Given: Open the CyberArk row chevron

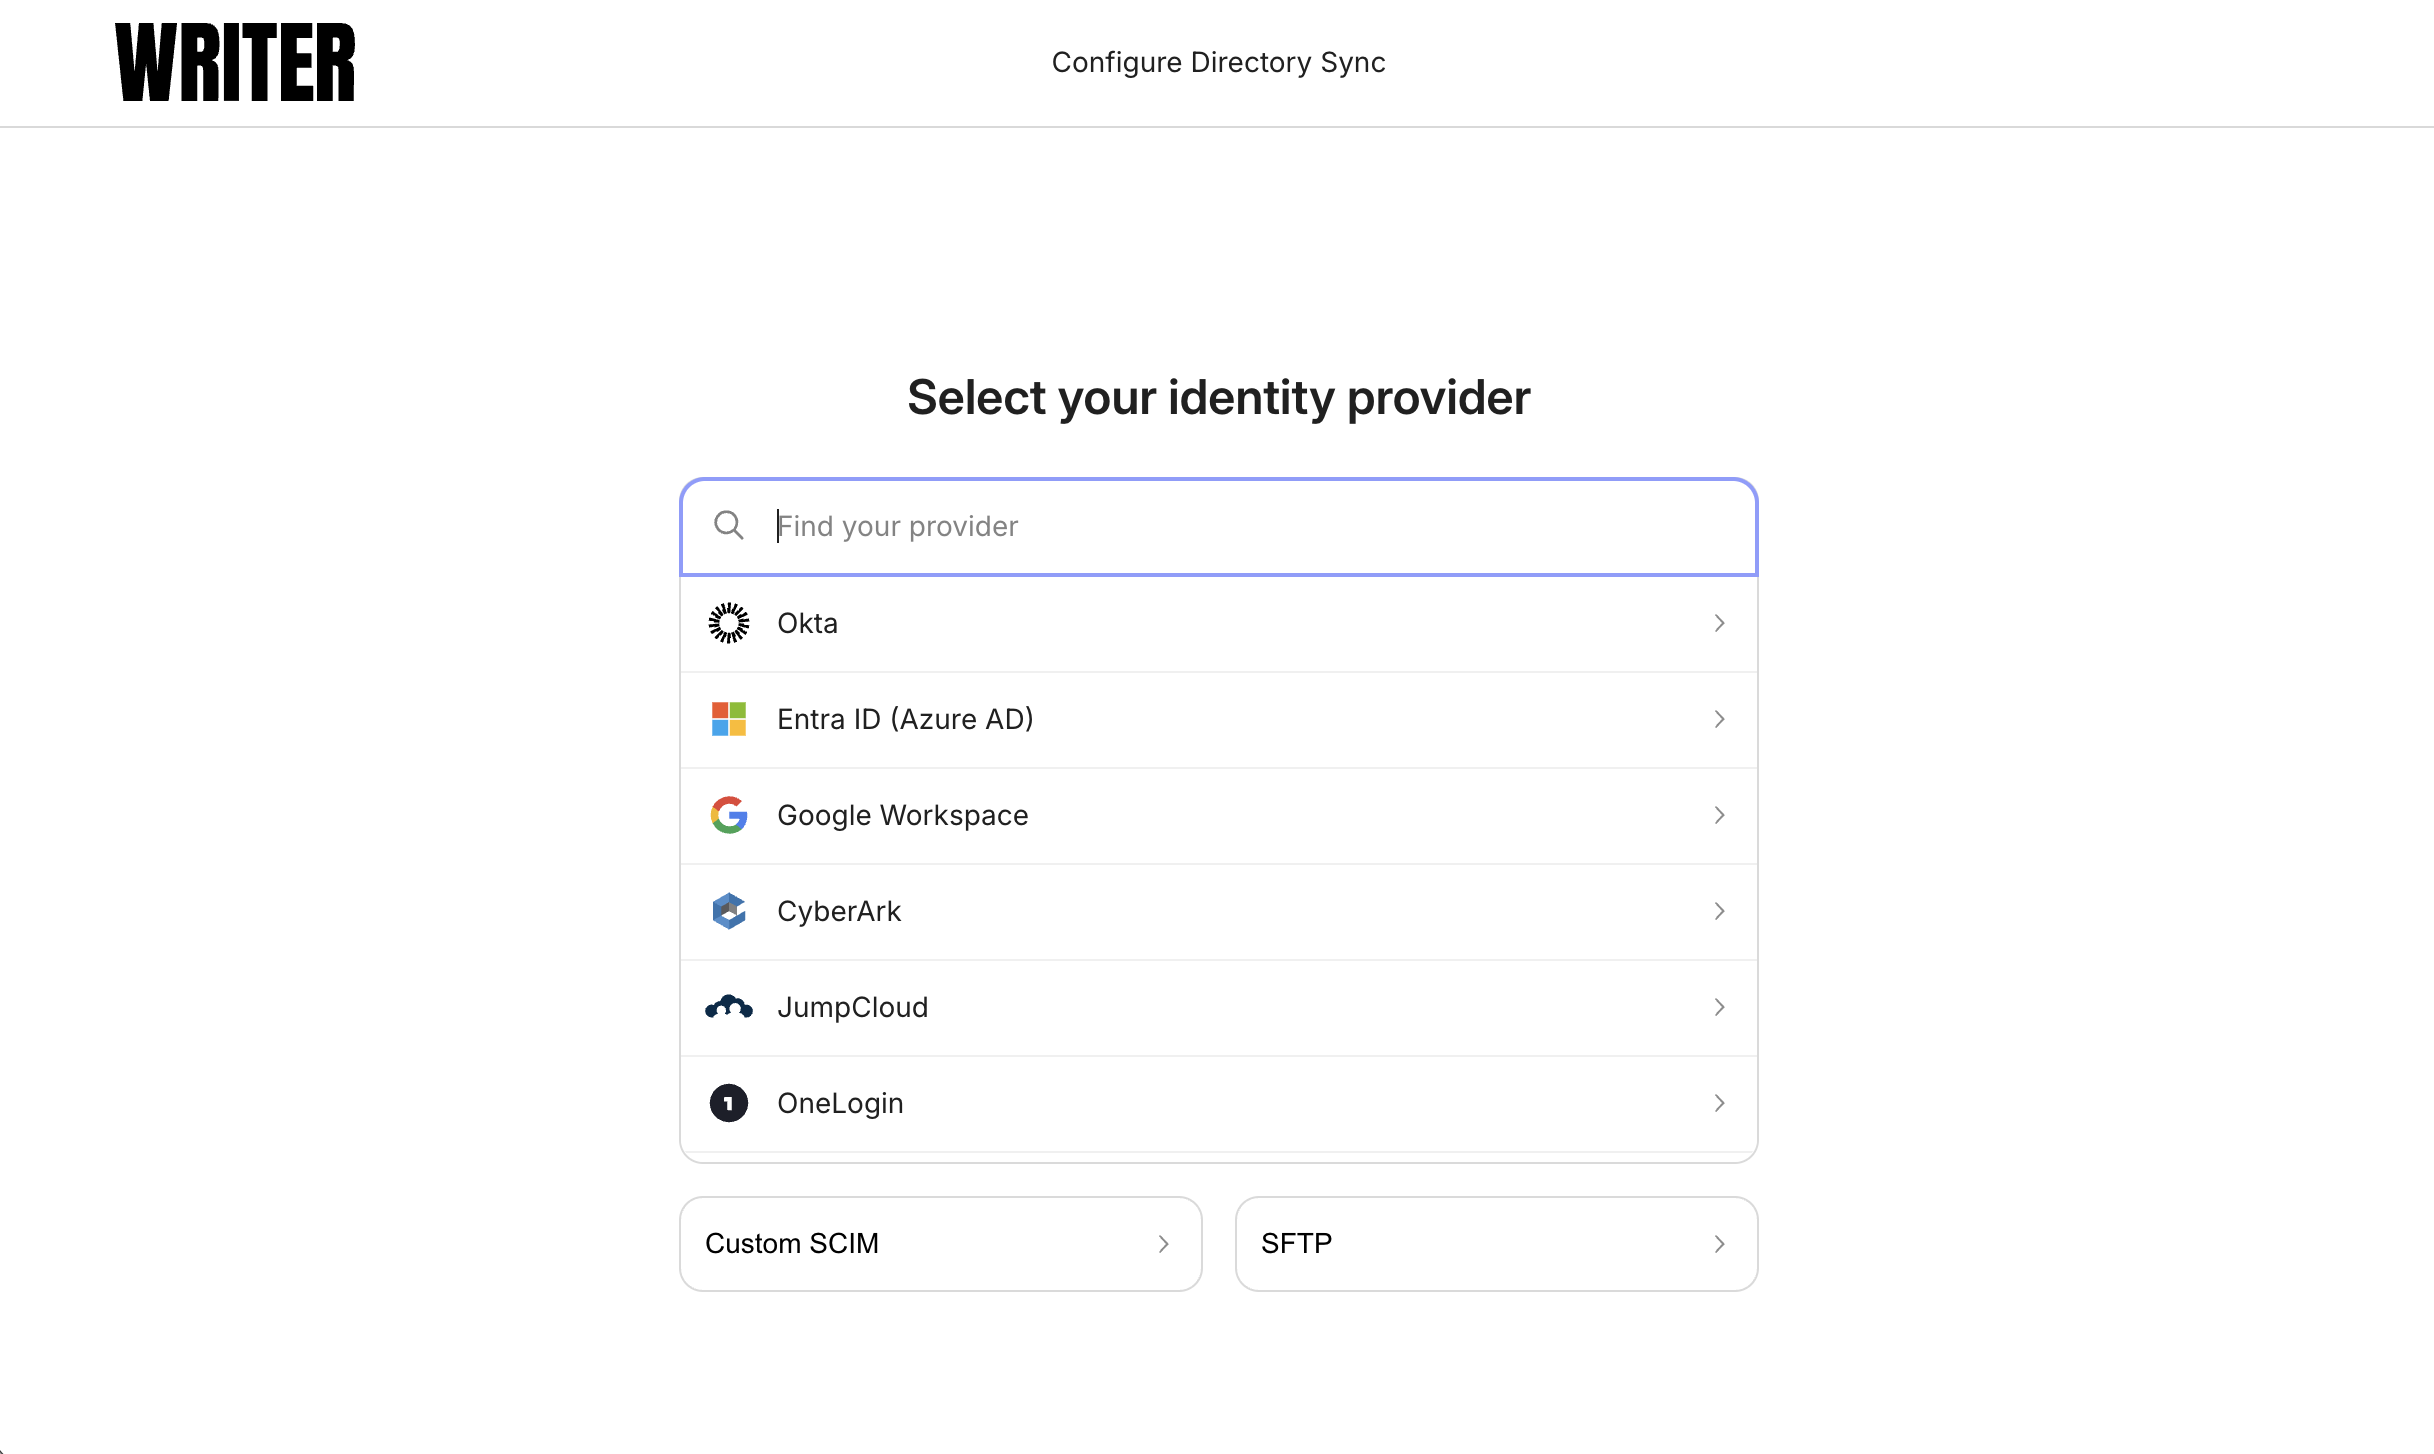Looking at the screenshot, I should click(1720, 911).
